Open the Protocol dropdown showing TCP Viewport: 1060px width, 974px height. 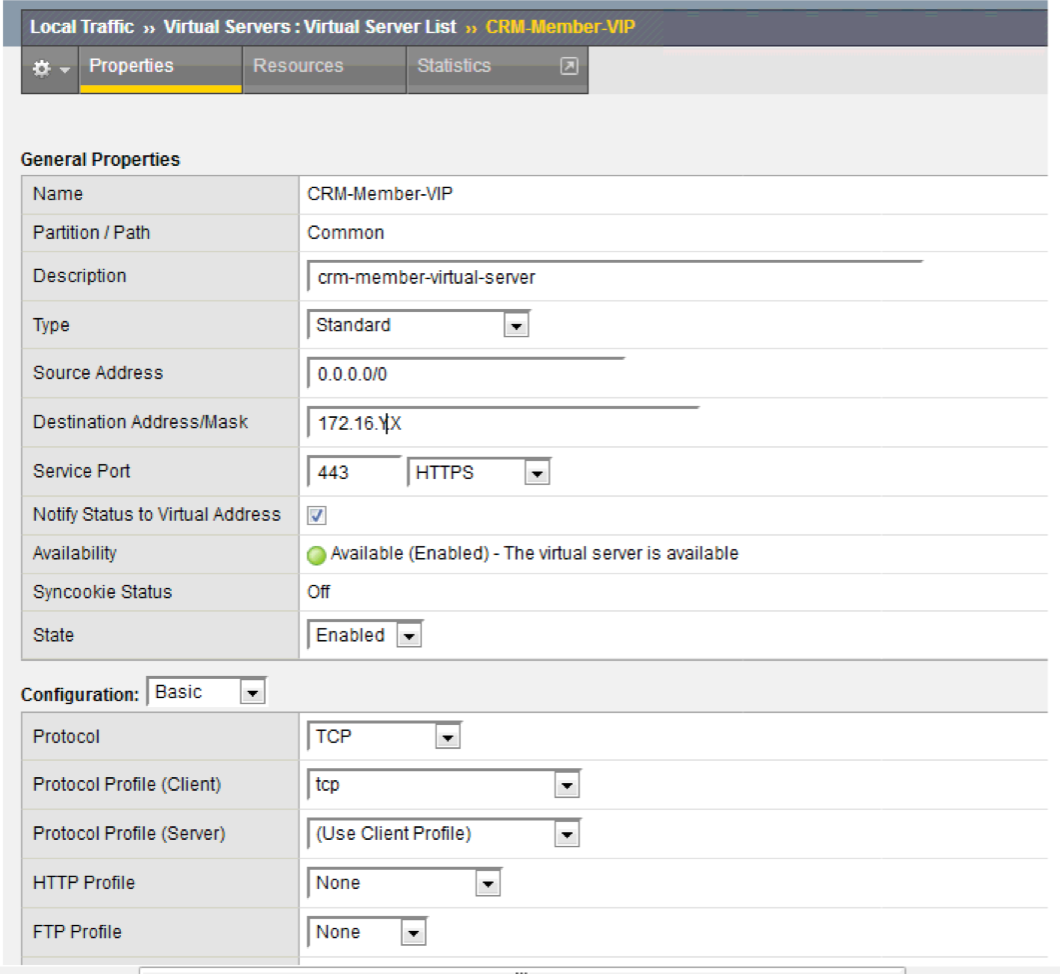coord(446,736)
